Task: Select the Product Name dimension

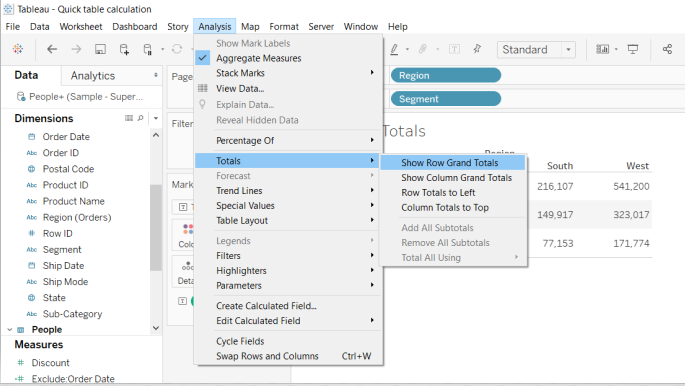Action: click(73, 201)
